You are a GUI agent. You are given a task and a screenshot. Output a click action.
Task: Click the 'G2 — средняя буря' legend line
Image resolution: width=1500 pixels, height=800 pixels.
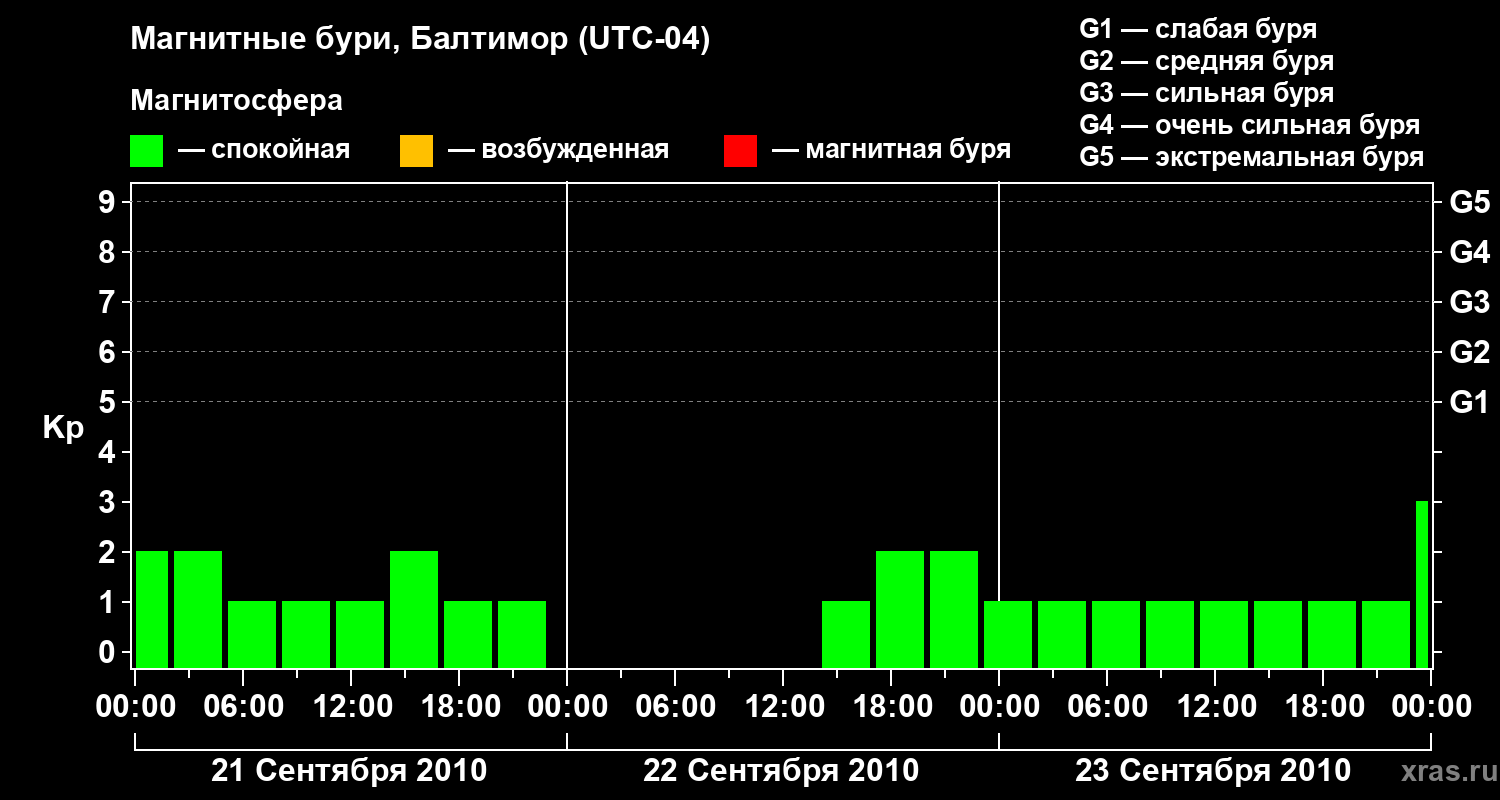click(1207, 61)
